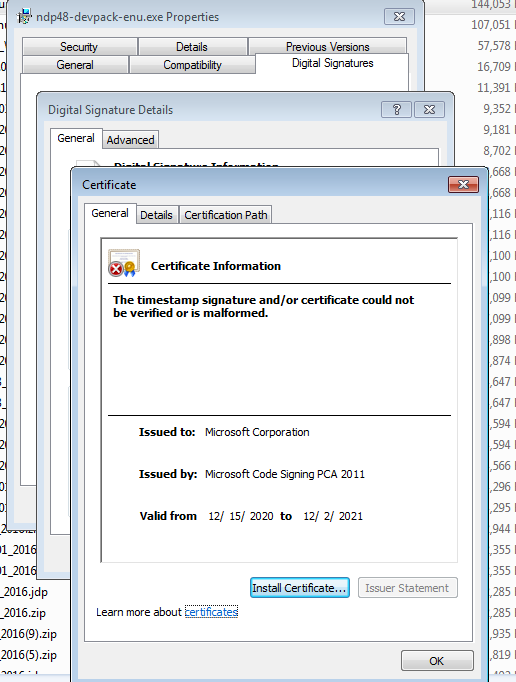Close the Certificate dialog with red X

click(463, 184)
